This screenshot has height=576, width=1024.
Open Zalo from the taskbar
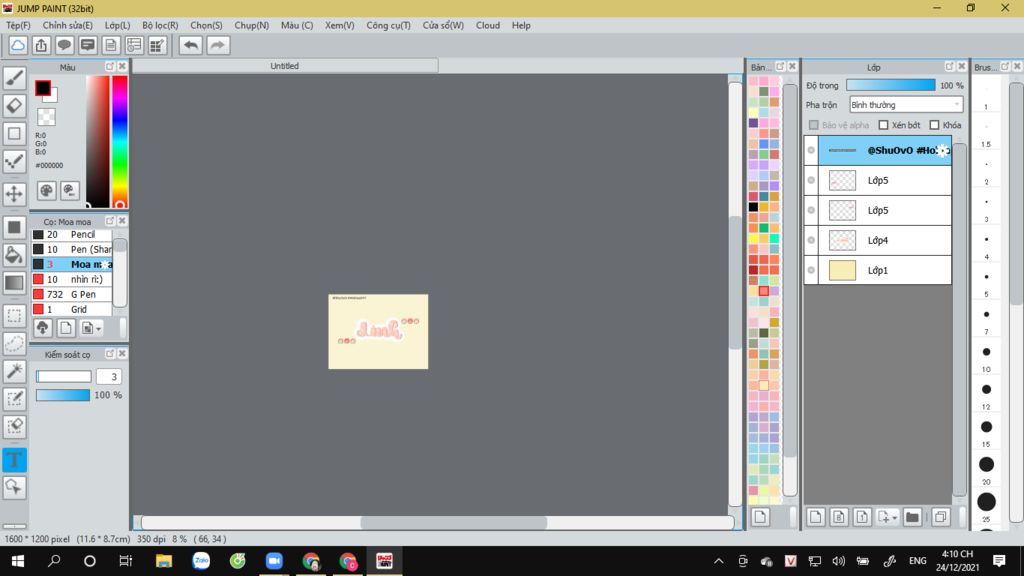tap(200, 561)
